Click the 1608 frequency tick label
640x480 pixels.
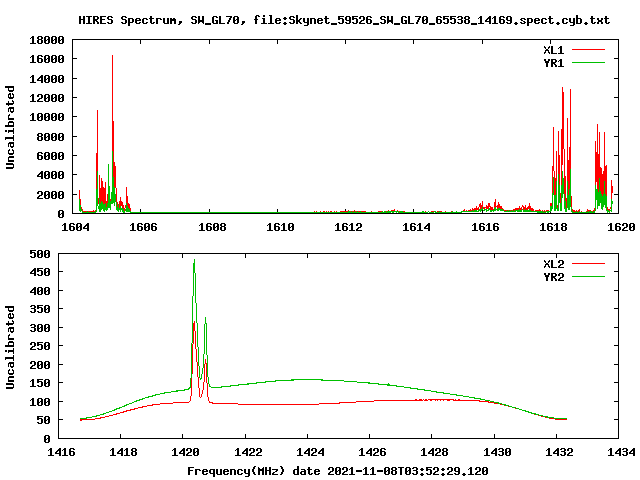click(x=212, y=227)
